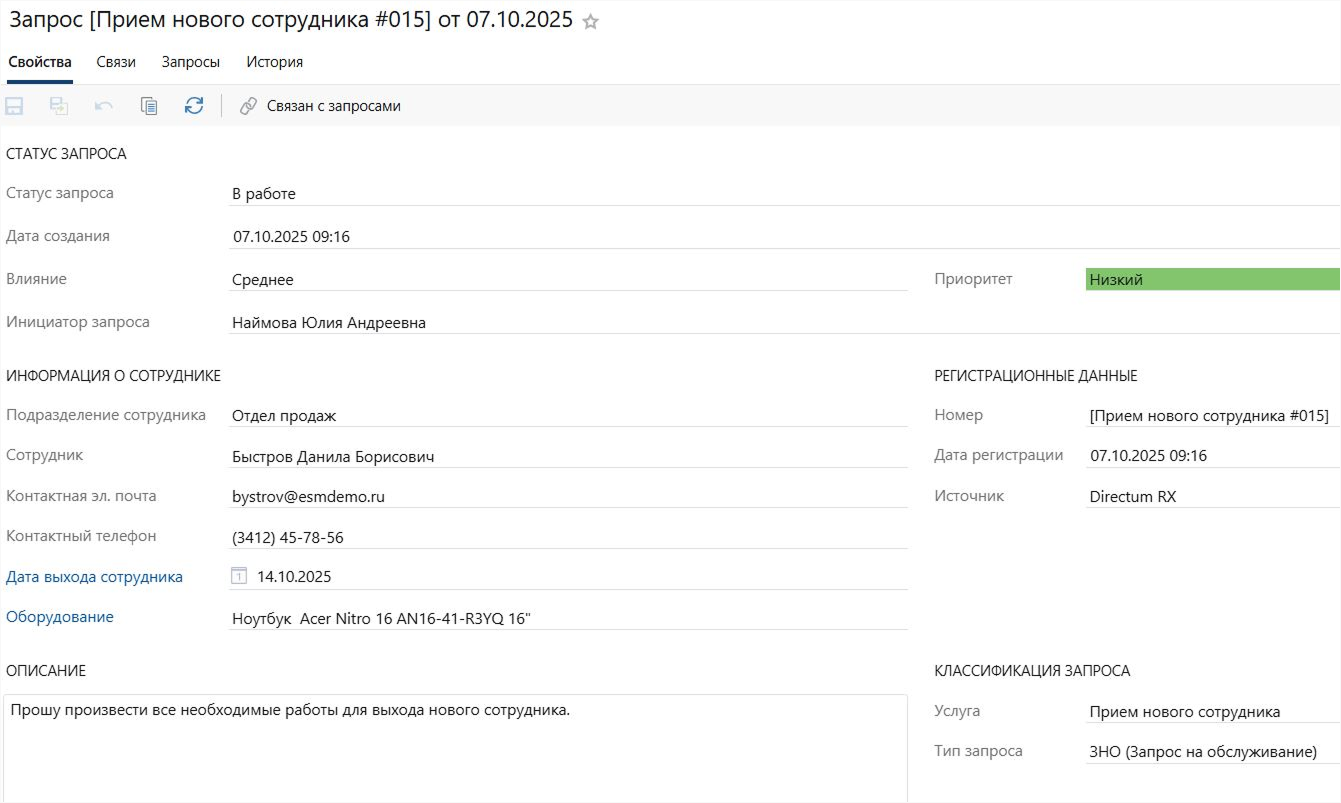1341x803 pixels.
Task: Click the bystrov@esmdemo.ru email field
Action: 567,497
